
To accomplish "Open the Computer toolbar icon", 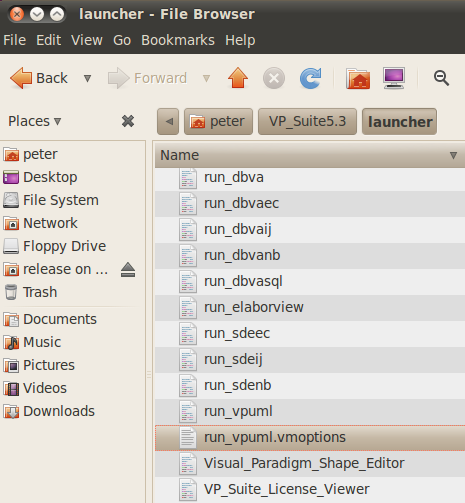I will [394, 78].
